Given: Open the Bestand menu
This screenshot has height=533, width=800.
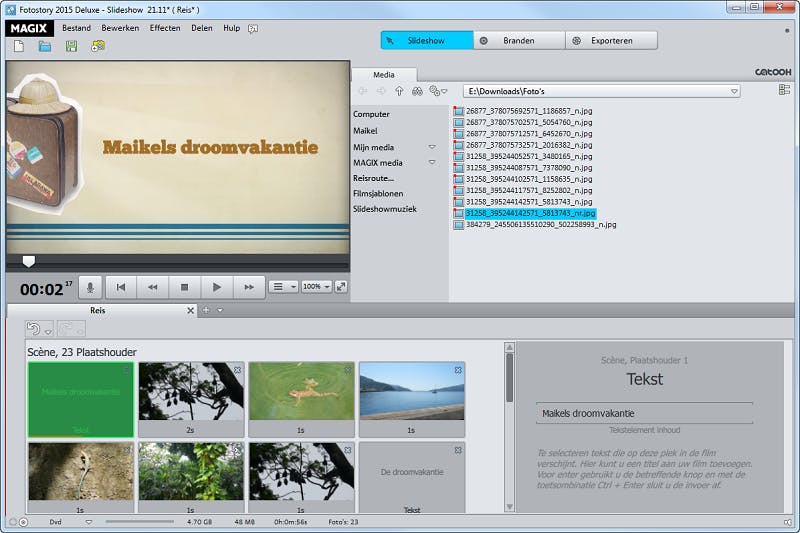Looking at the screenshot, I should click(76, 28).
